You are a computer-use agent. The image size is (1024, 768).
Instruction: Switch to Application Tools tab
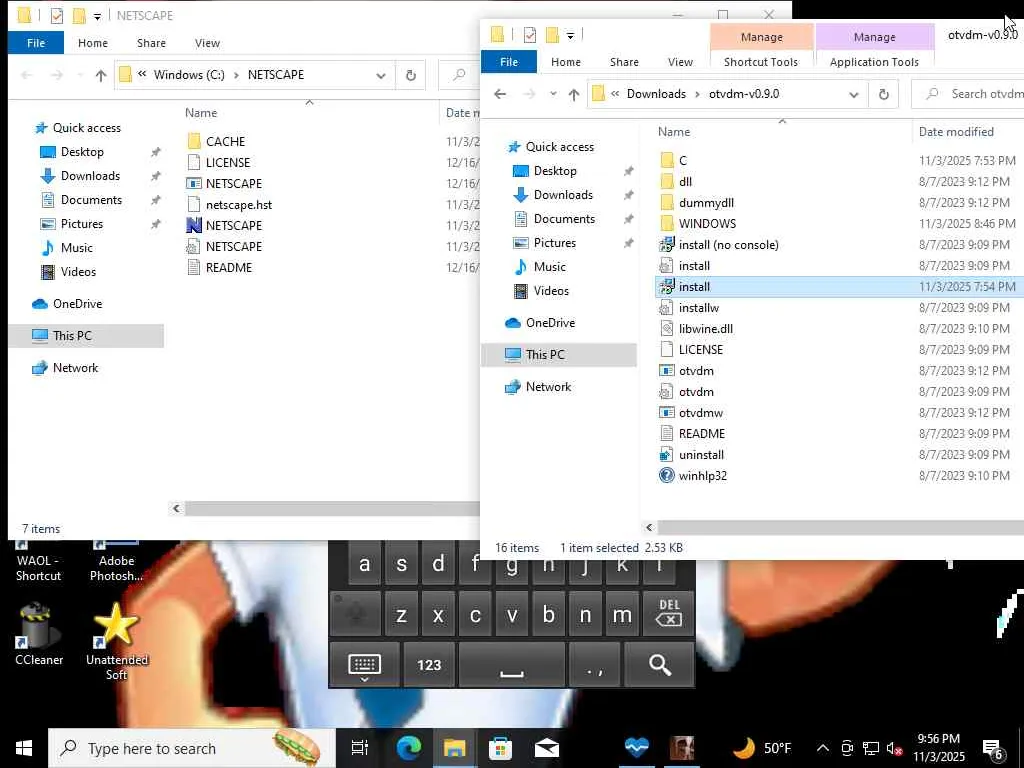coord(874,62)
